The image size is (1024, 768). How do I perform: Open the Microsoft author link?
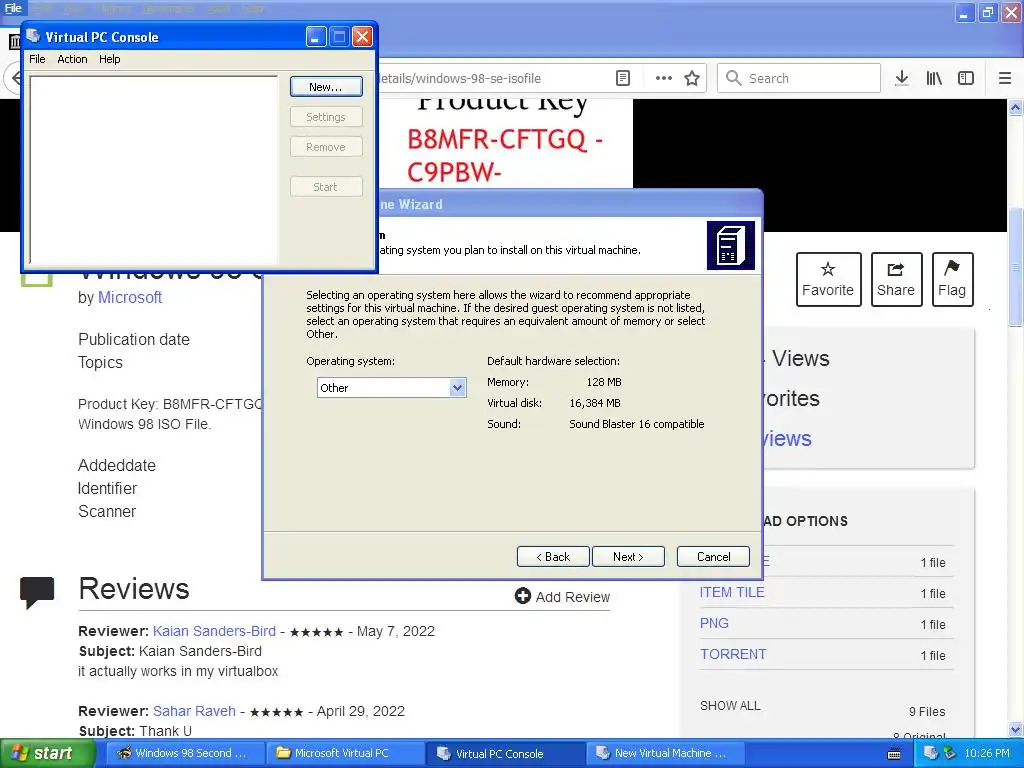click(130, 298)
